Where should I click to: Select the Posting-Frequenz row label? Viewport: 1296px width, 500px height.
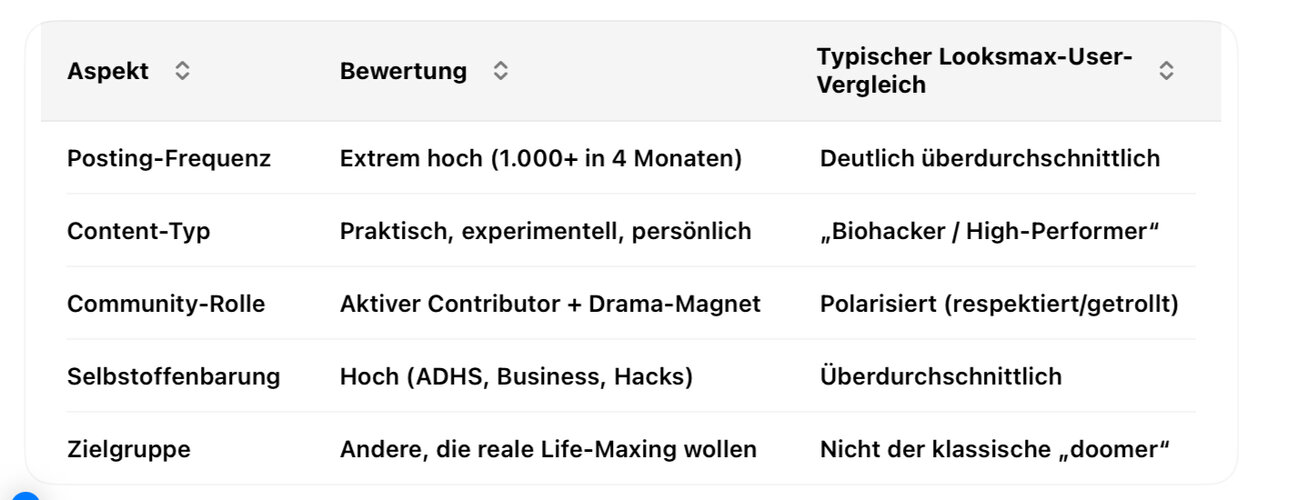pos(169,158)
